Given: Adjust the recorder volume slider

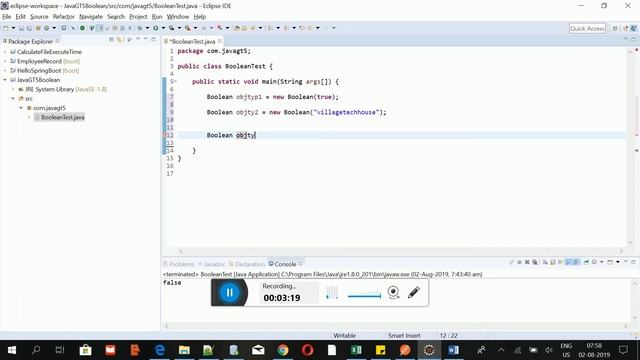Looking at the screenshot, I should (x=364, y=296).
